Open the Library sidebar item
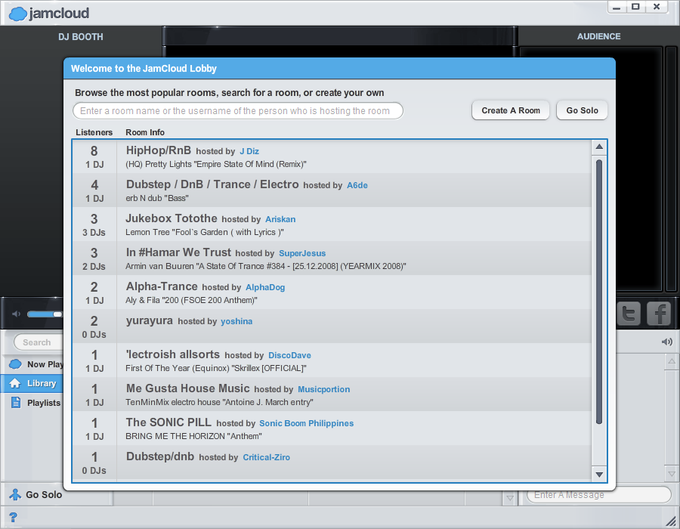 (x=33, y=383)
